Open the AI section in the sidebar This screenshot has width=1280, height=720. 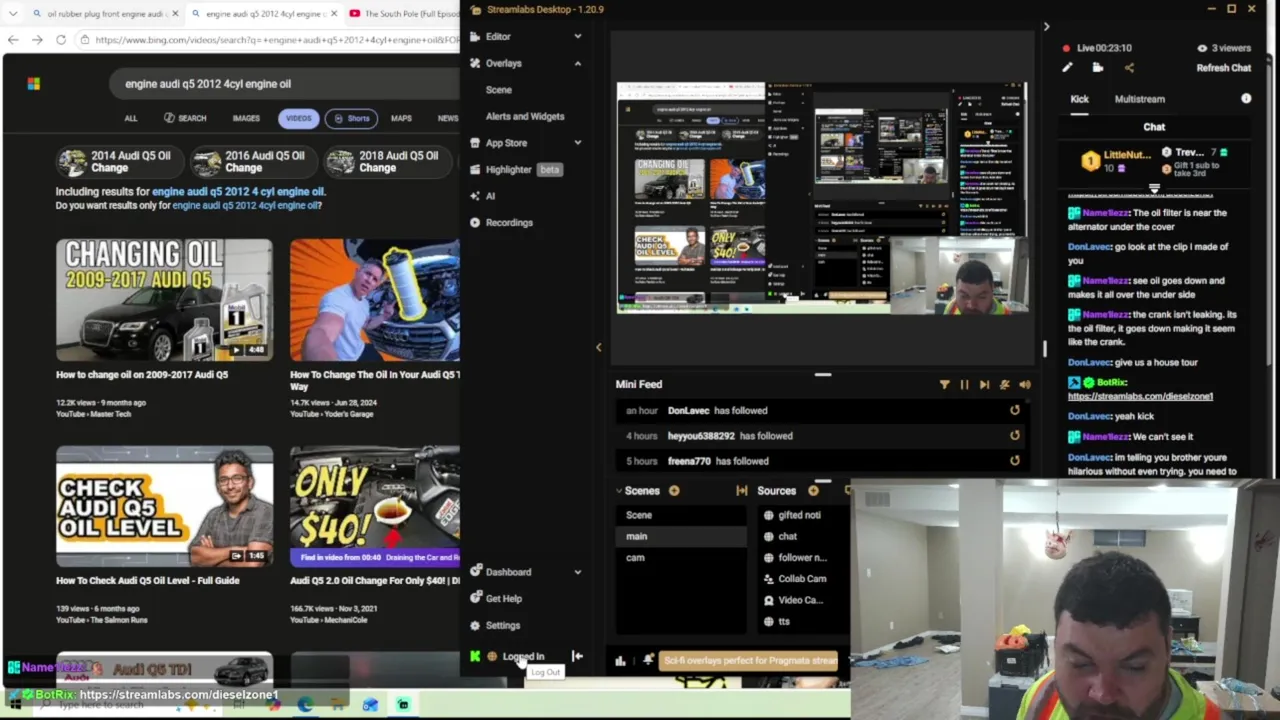[x=489, y=196]
